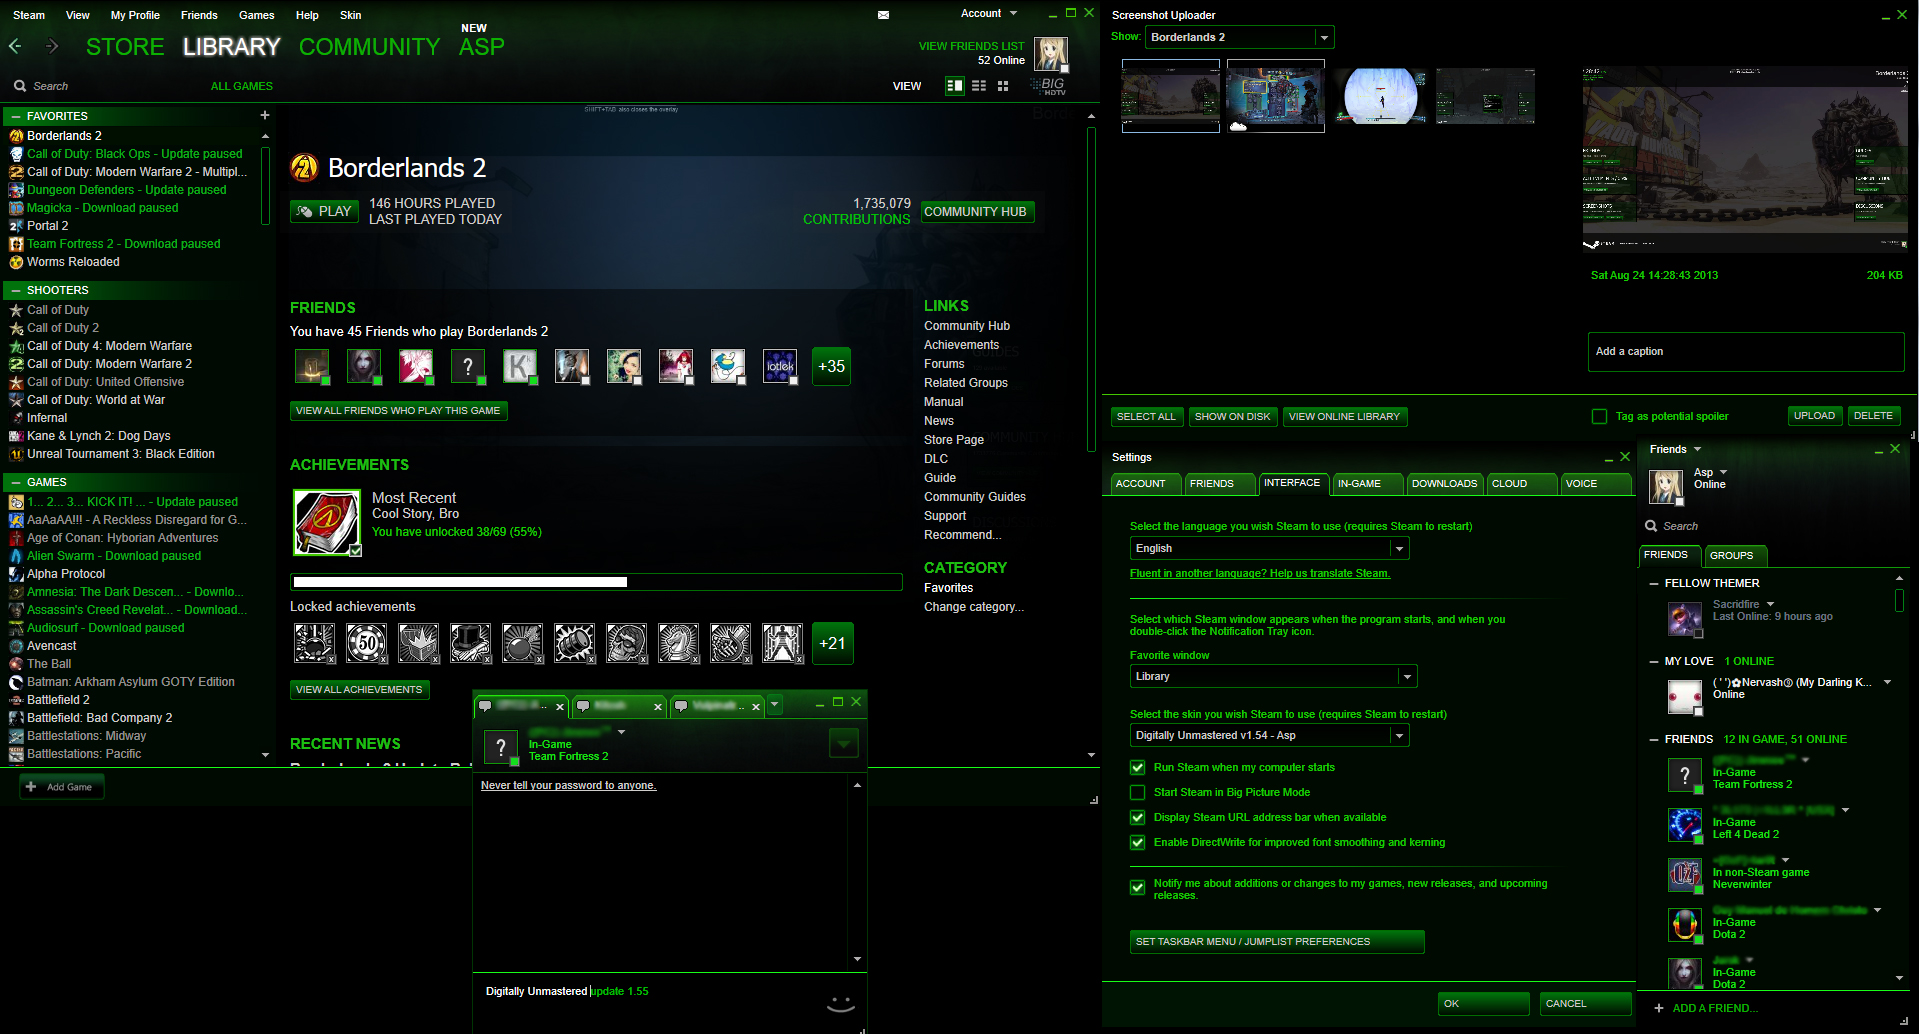Image resolution: width=1919 pixels, height=1034 pixels.
Task: Open the Show game dropdown in Screenshot Uploader
Action: [x=1239, y=37]
